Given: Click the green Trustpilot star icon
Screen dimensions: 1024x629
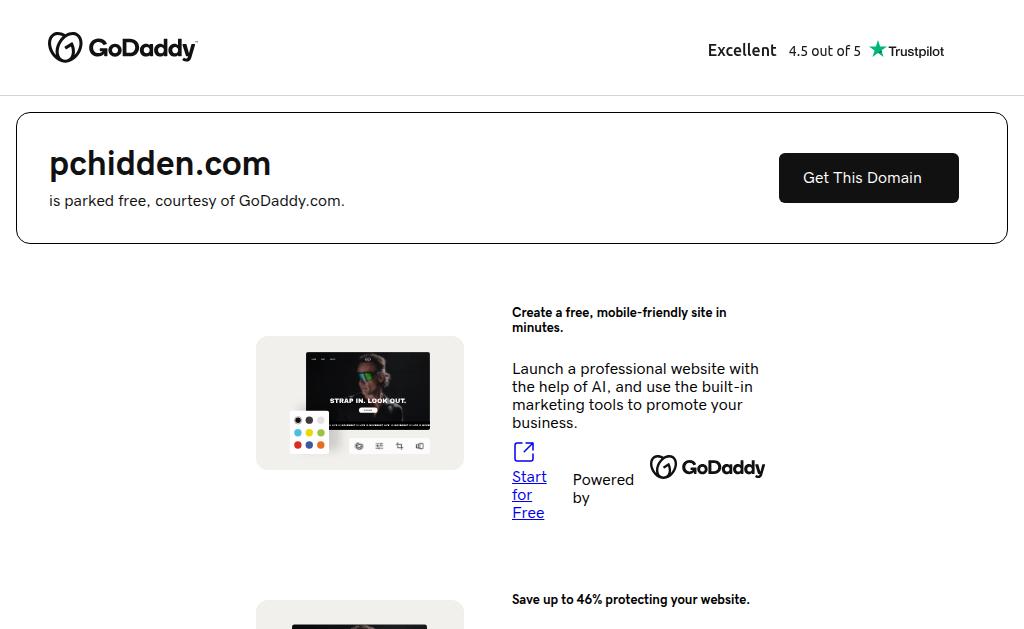Looking at the screenshot, I should (x=878, y=49).
